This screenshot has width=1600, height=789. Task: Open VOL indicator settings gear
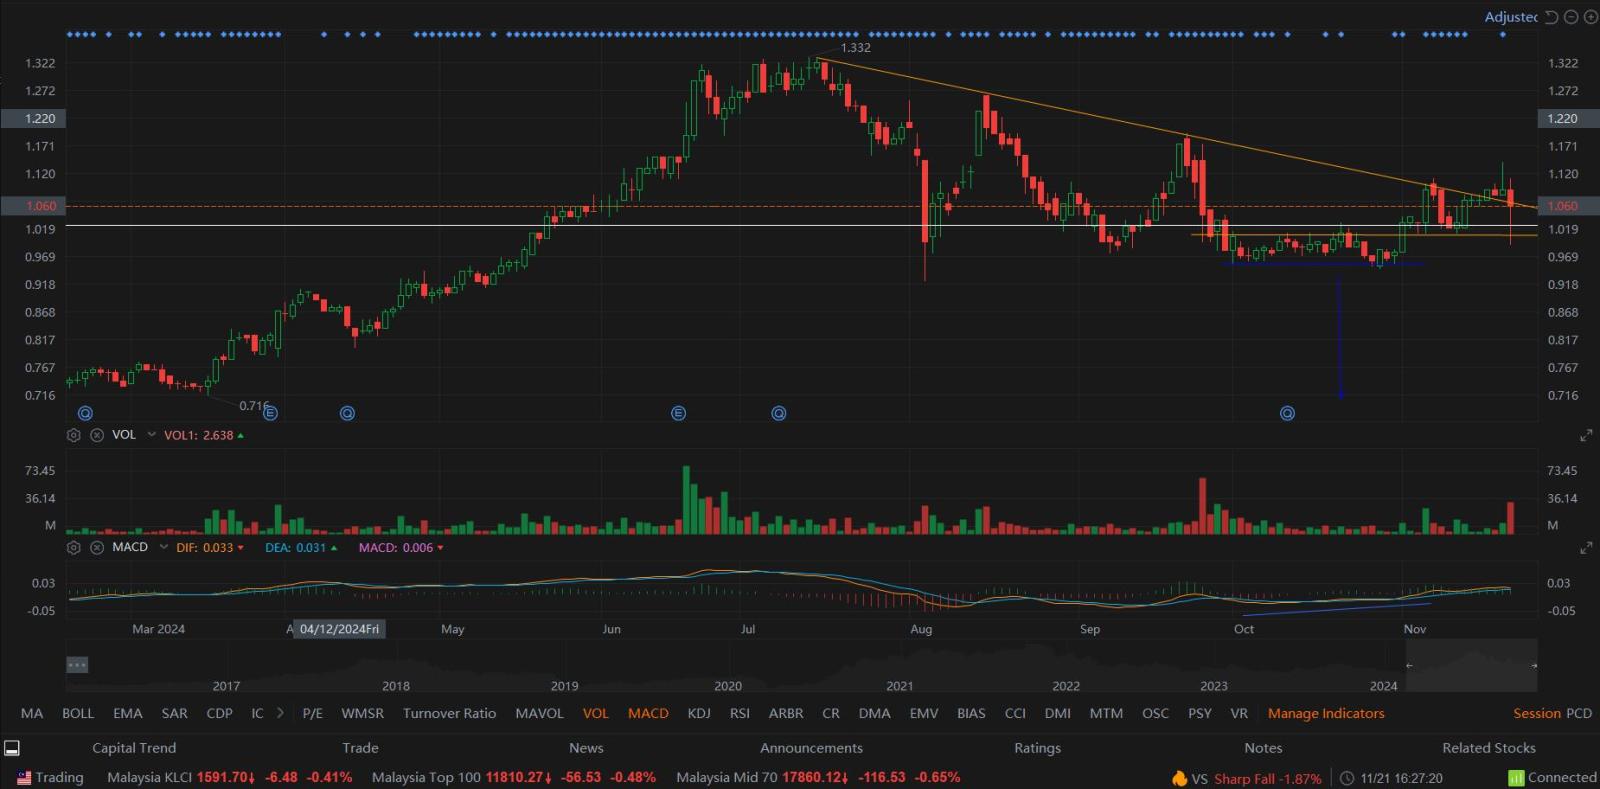click(73, 435)
